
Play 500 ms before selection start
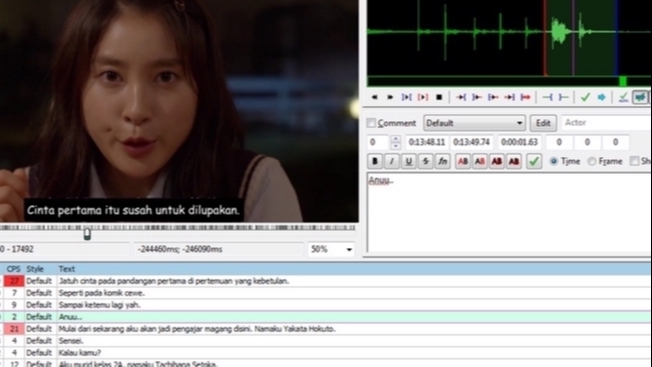pyautogui.click(x=461, y=97)
